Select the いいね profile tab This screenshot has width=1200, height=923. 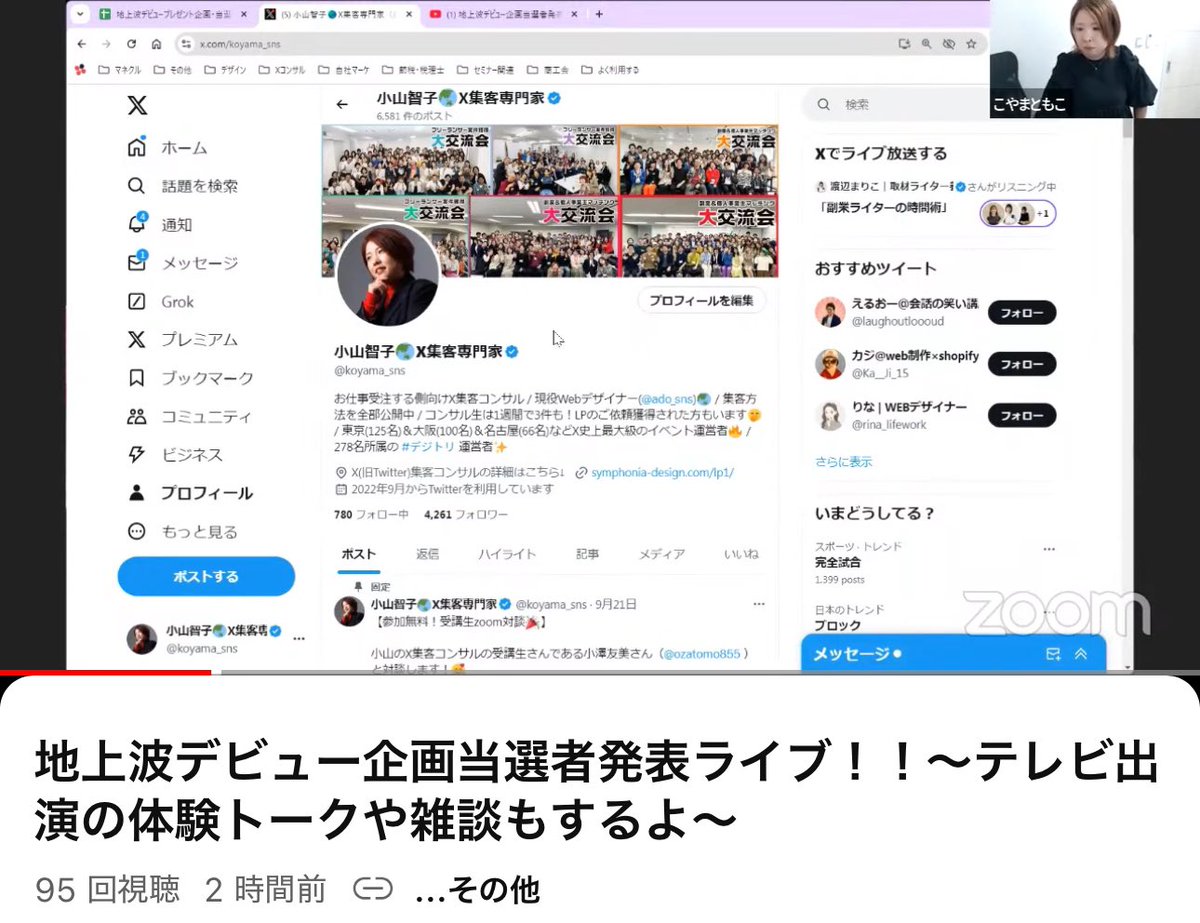(741, 554)
